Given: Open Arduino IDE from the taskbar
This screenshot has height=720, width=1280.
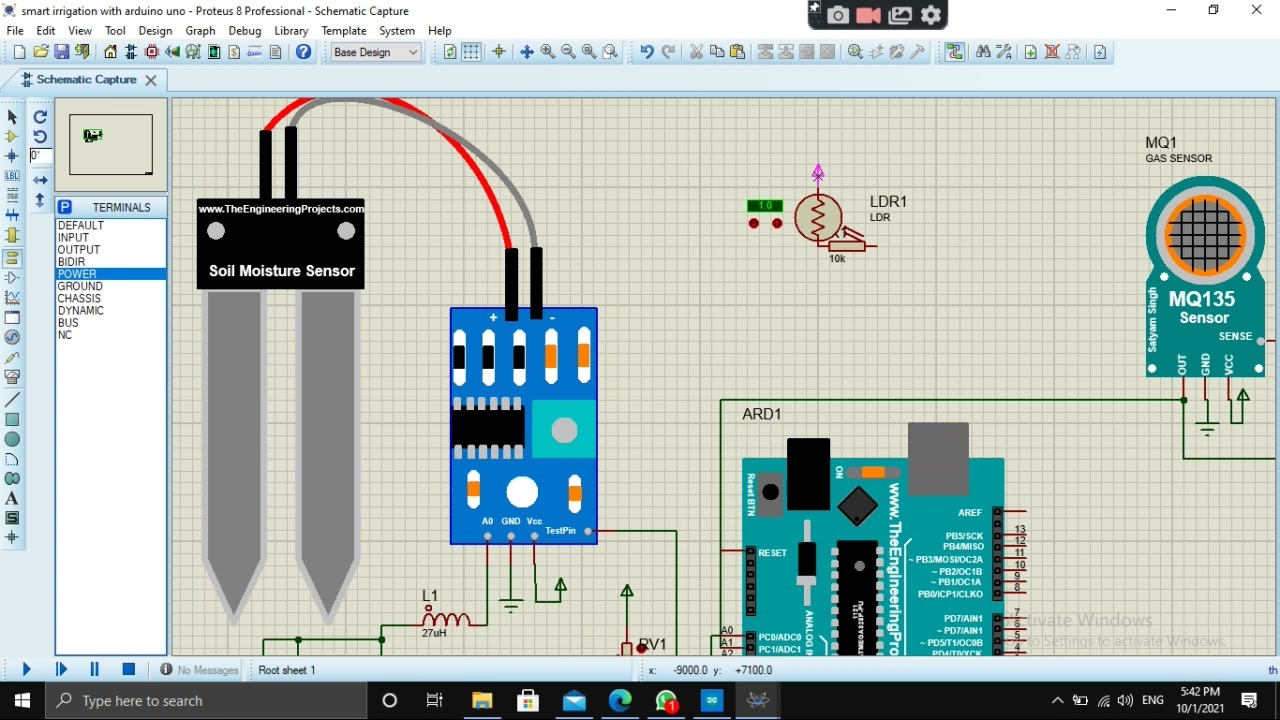Looking at the screenshot, I should click(712, 701).
